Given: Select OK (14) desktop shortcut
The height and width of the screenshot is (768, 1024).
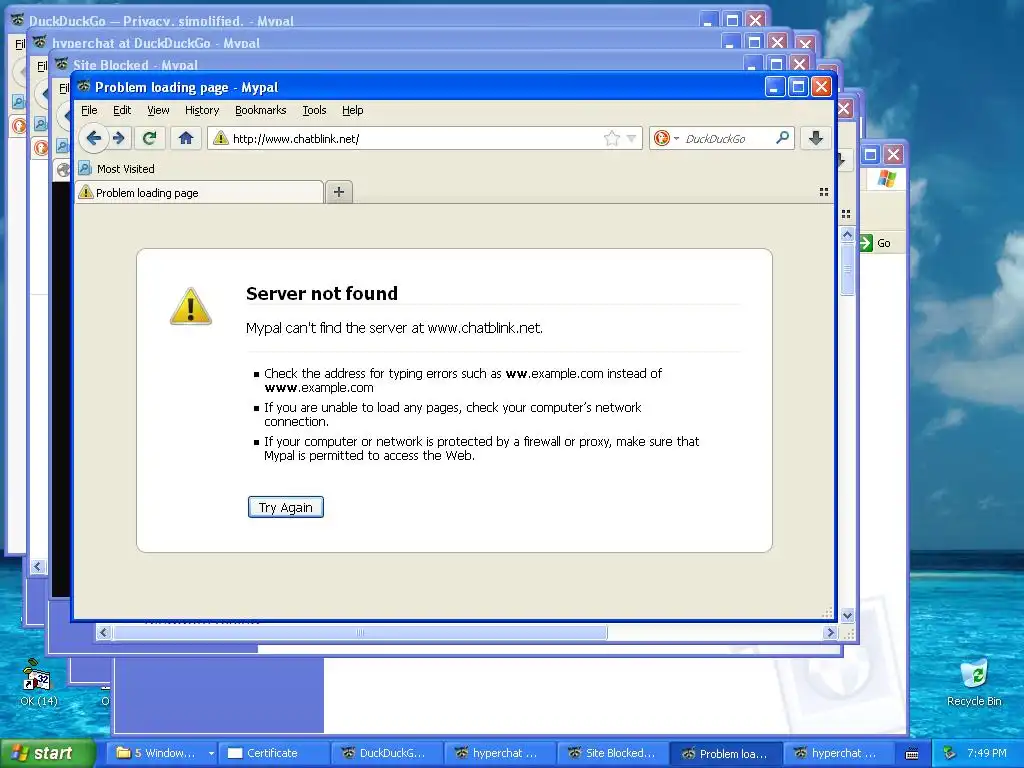Looking at the screenshot, I should click(x=39, y=683).
